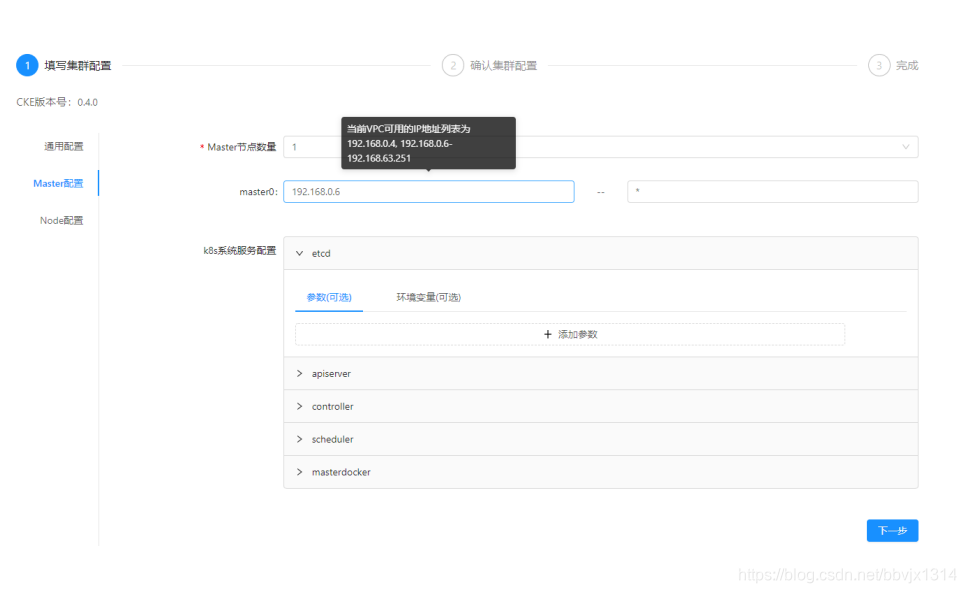
Task: Click the plus icon inside 添加参数
Action: click(548, 333)
